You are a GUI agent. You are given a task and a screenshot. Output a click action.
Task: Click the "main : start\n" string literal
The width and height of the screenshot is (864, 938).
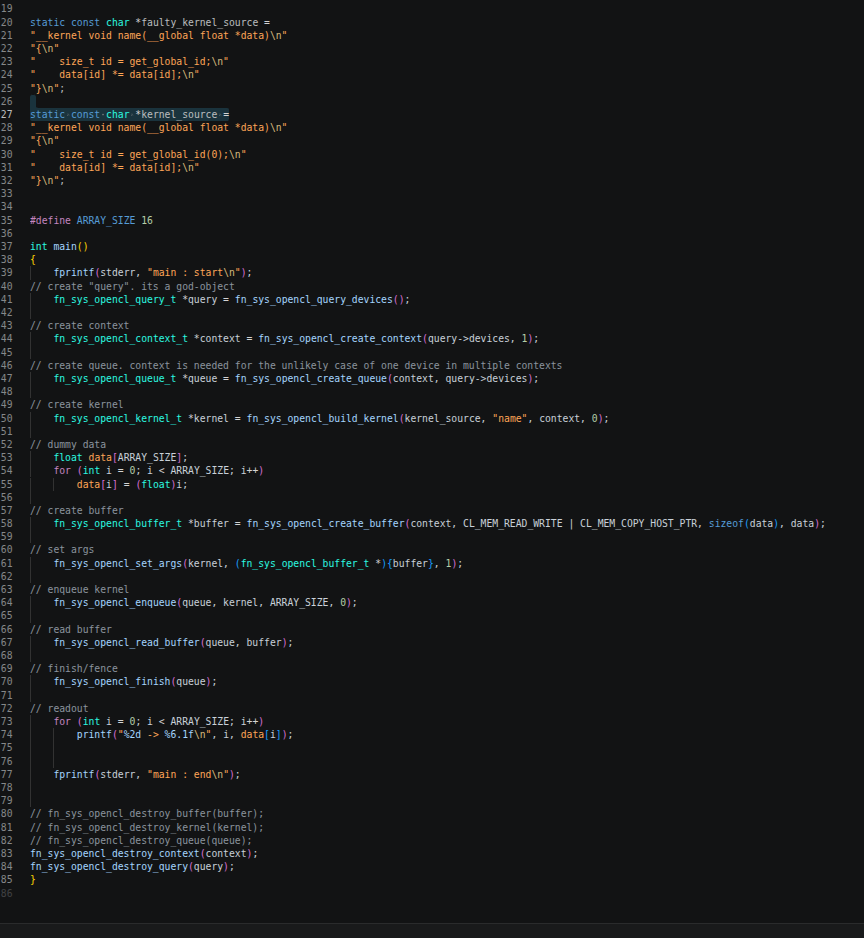click(194, 273)
